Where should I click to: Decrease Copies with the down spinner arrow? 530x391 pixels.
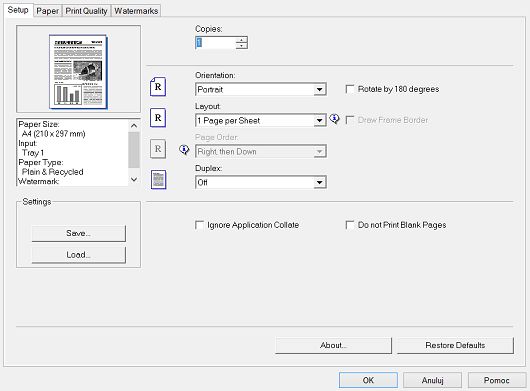pyautogui.click(x=241, y=46)
